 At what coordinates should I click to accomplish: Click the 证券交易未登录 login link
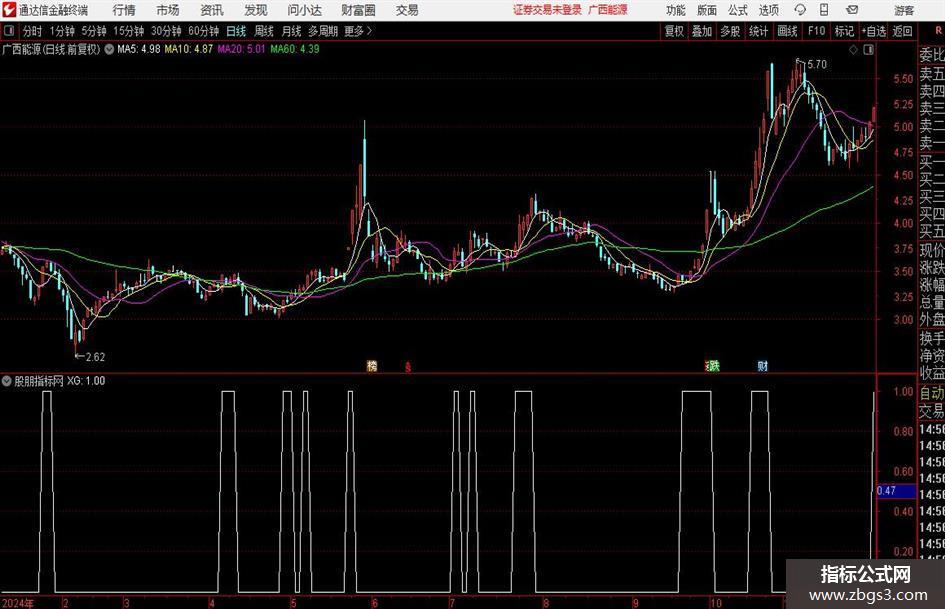(548, 10)
